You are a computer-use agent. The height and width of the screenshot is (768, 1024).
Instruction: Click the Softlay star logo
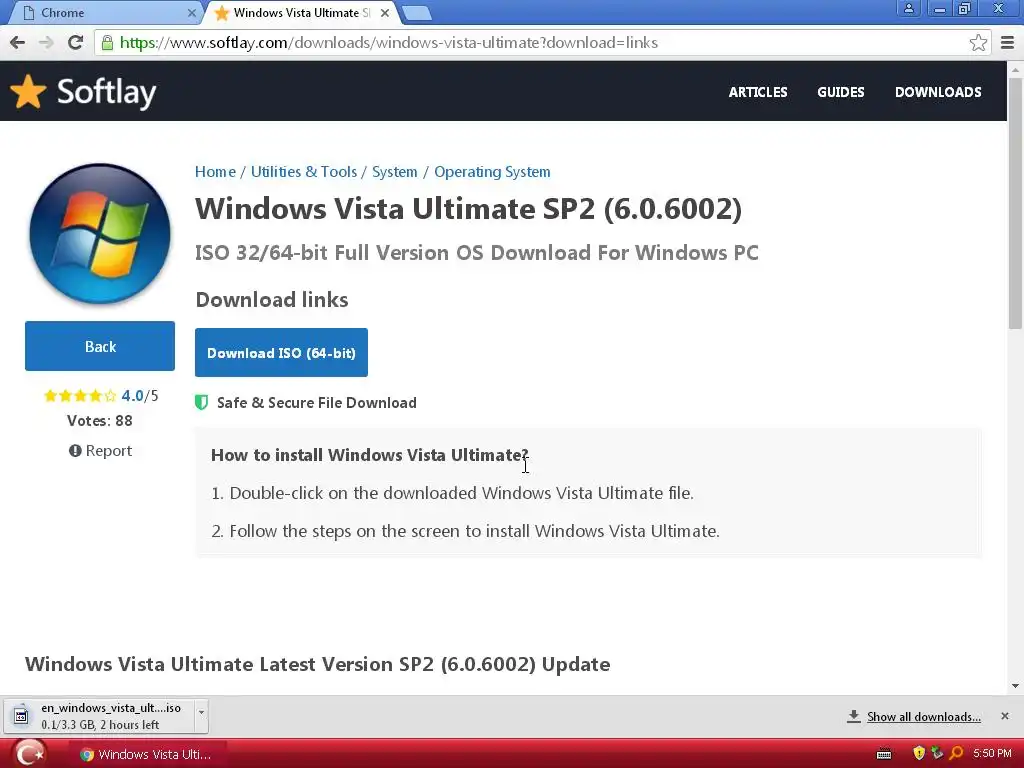click(x=28, y=91)
